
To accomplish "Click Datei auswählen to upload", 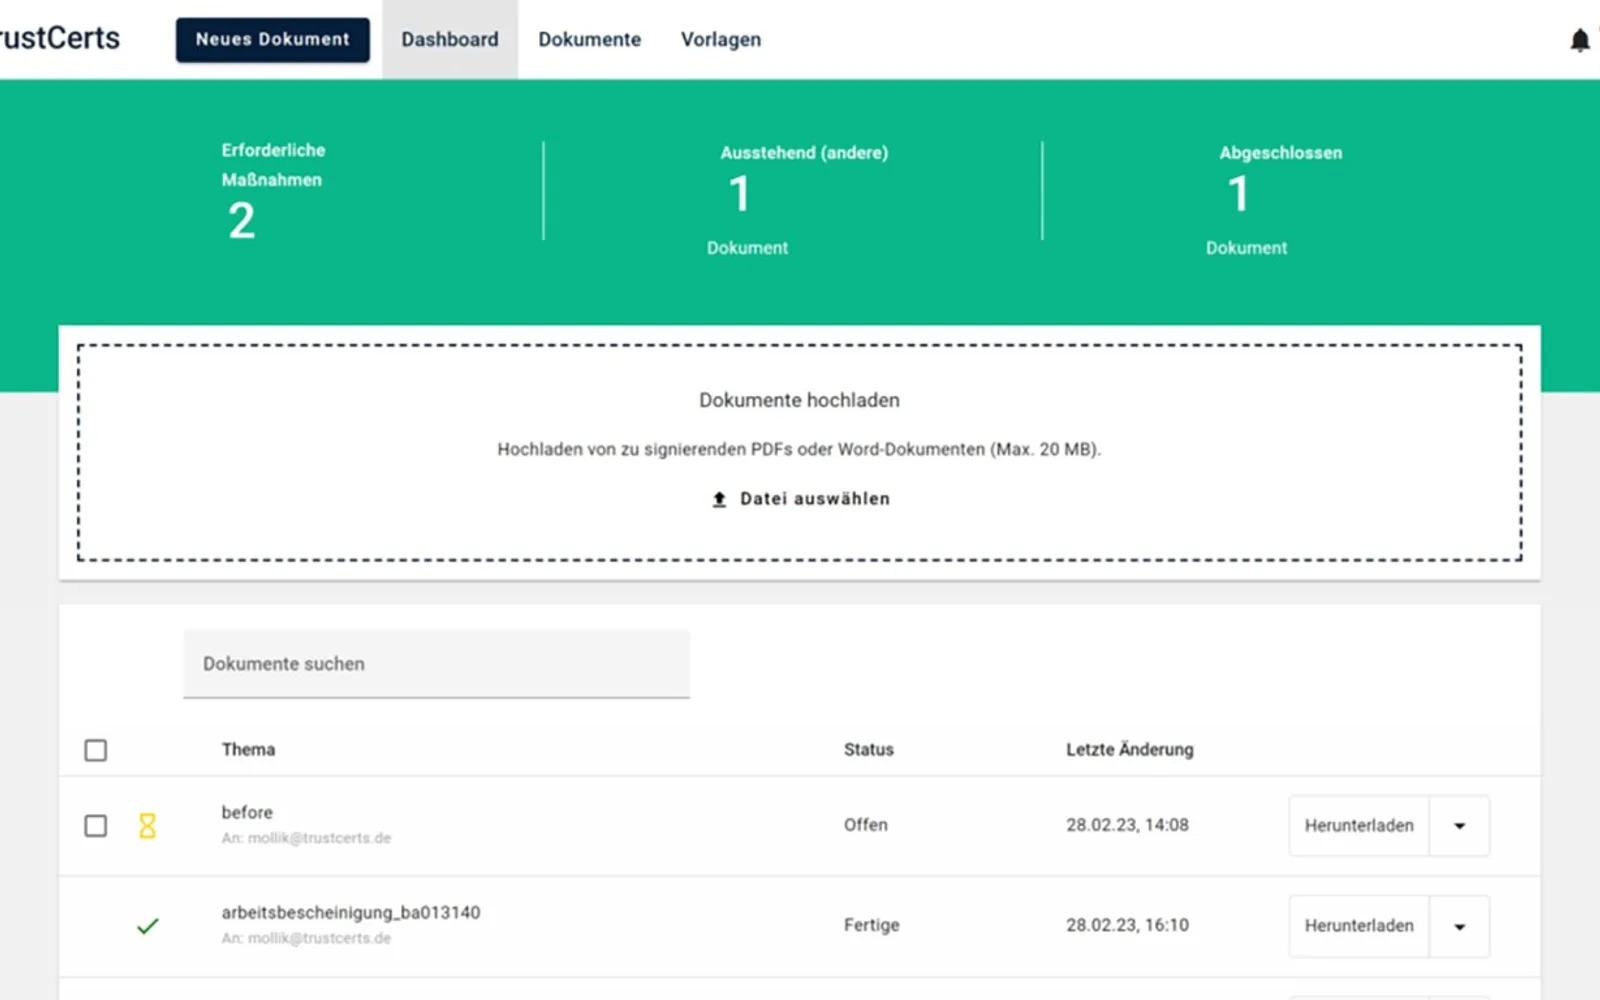I will point(800,499).
